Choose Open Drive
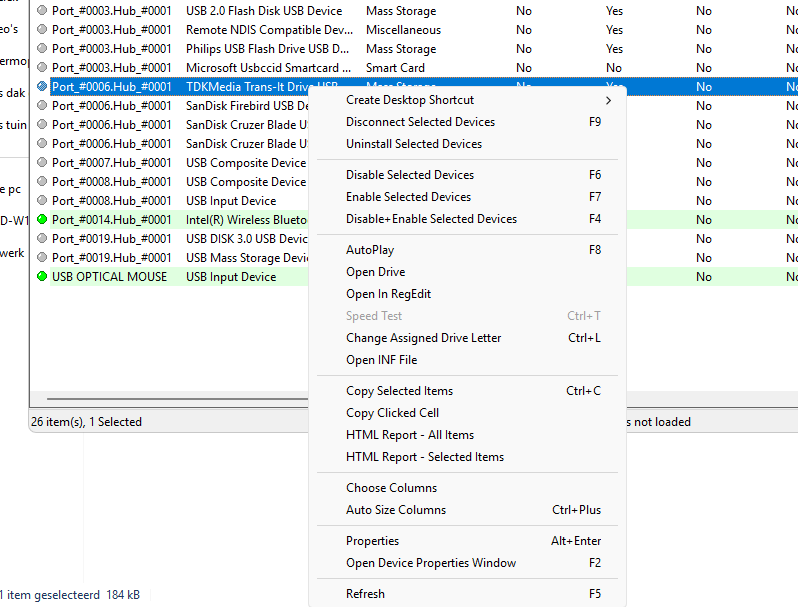The width and height of the screenshot is (798, 607). pos(467,272)
